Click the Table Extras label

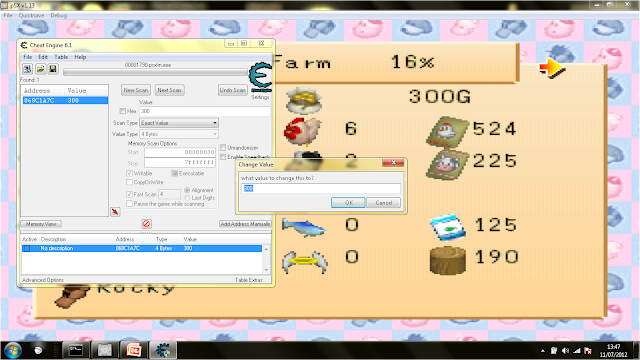pos(249,280)
